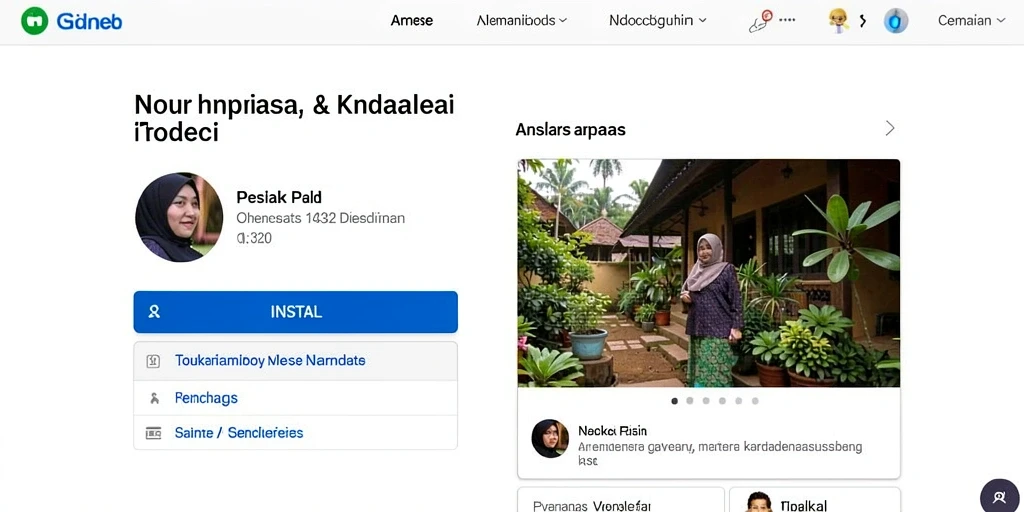Image resolution: width=1024 pixels, height=512 pixels.
Task: Open Toukariamiboy Nlese Narndate link
Action: [x=270, y=360]
